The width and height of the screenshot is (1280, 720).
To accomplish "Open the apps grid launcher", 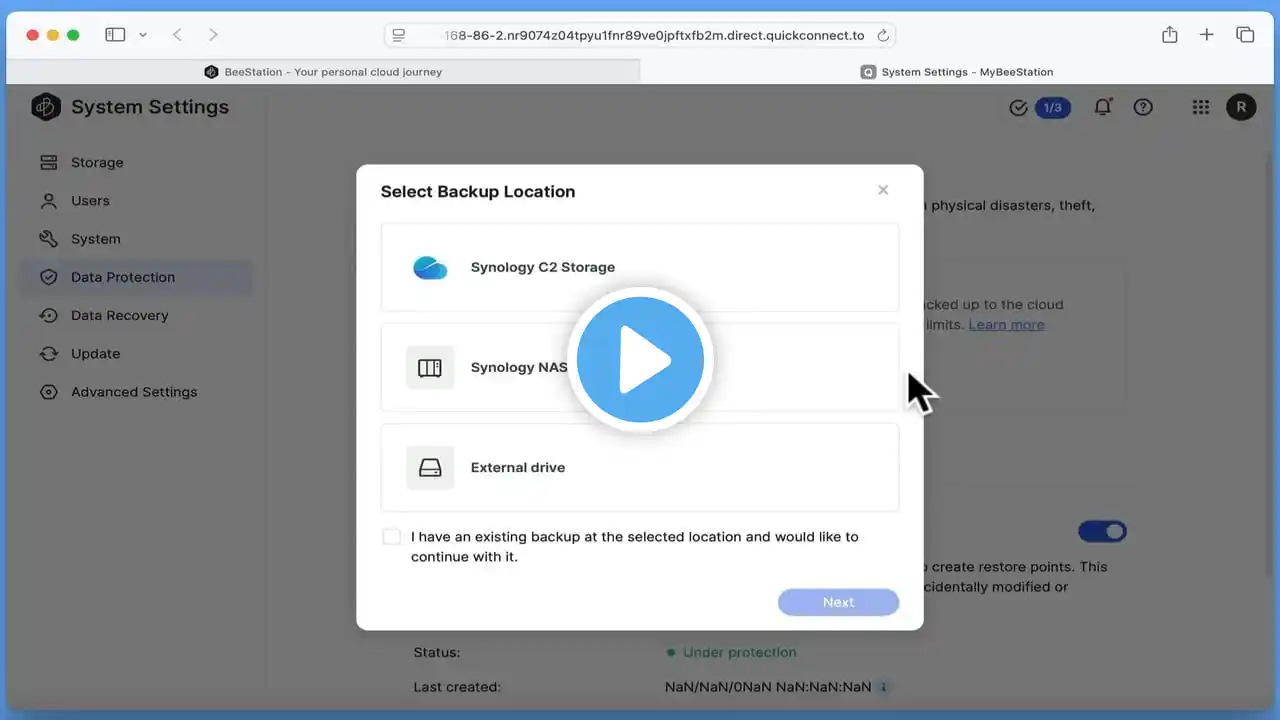I will click(1201, 107).
